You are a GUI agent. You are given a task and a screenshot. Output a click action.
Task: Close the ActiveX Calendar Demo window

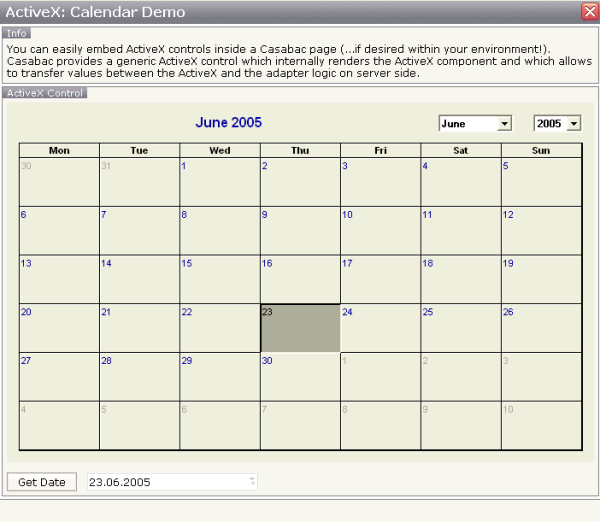tap(589, 12)
